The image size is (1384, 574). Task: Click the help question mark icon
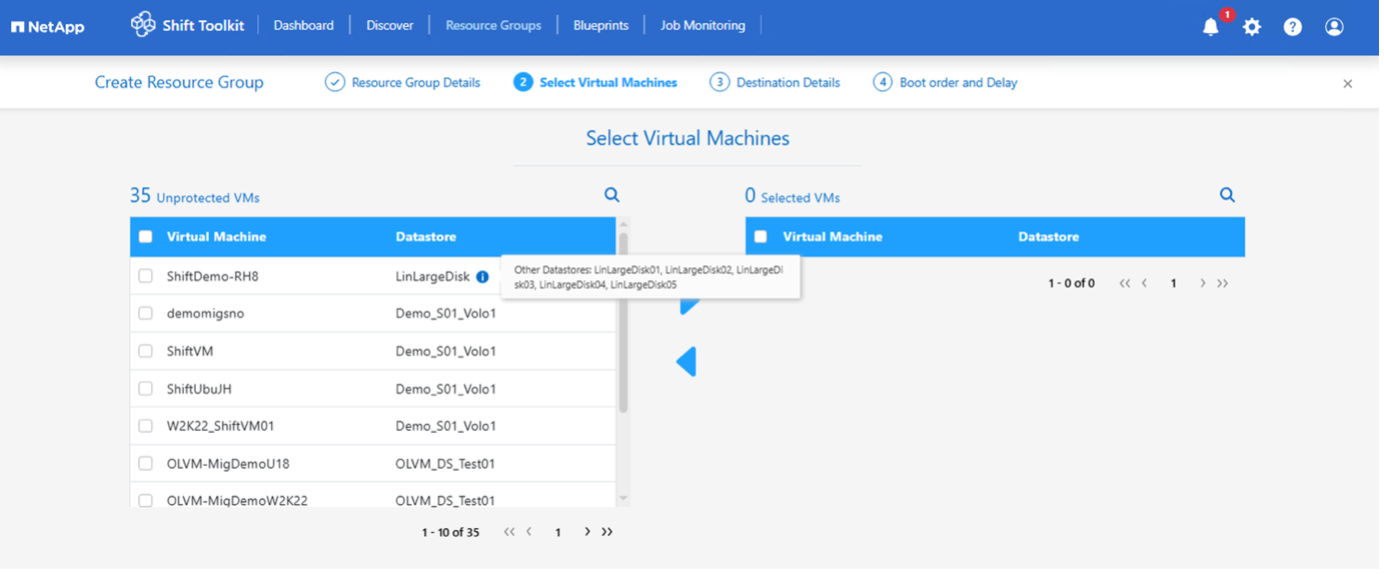point(1293,27)
